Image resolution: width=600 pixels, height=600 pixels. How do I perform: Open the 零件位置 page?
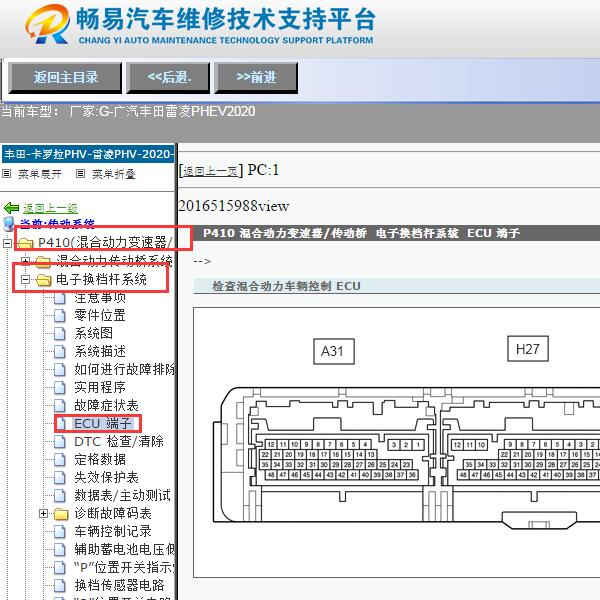[x=100, y=315]
